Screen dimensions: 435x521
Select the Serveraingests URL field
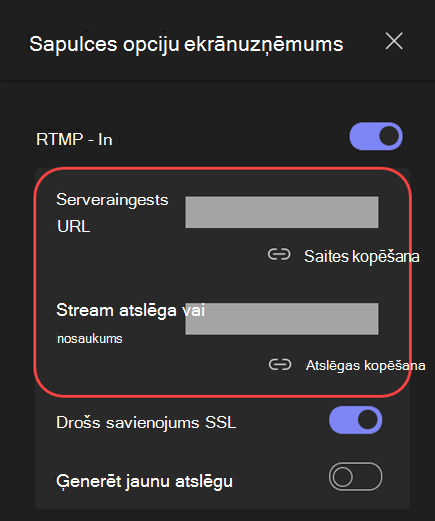pos(282,212)
